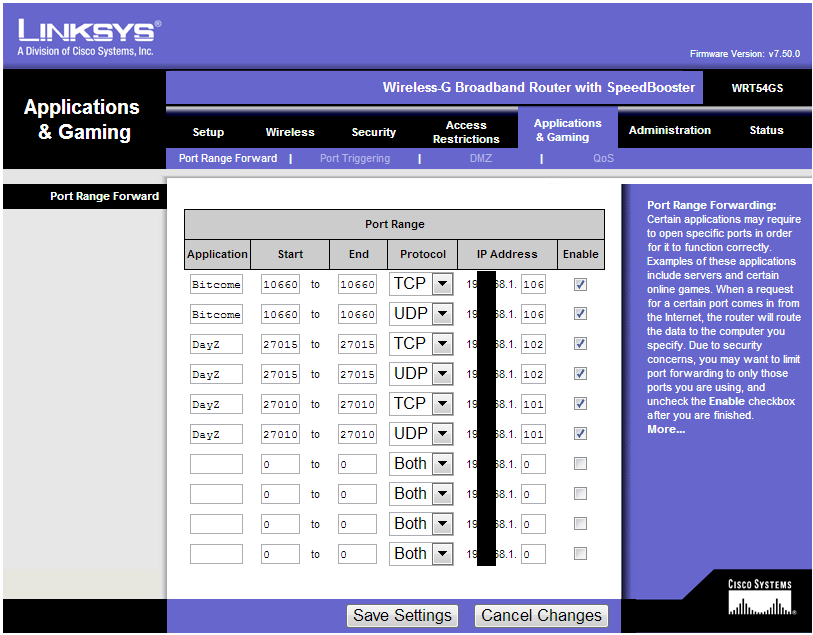Click the Protocol column header
The height and width of the screenshot is (635, 813).
[x=423, y=254]
